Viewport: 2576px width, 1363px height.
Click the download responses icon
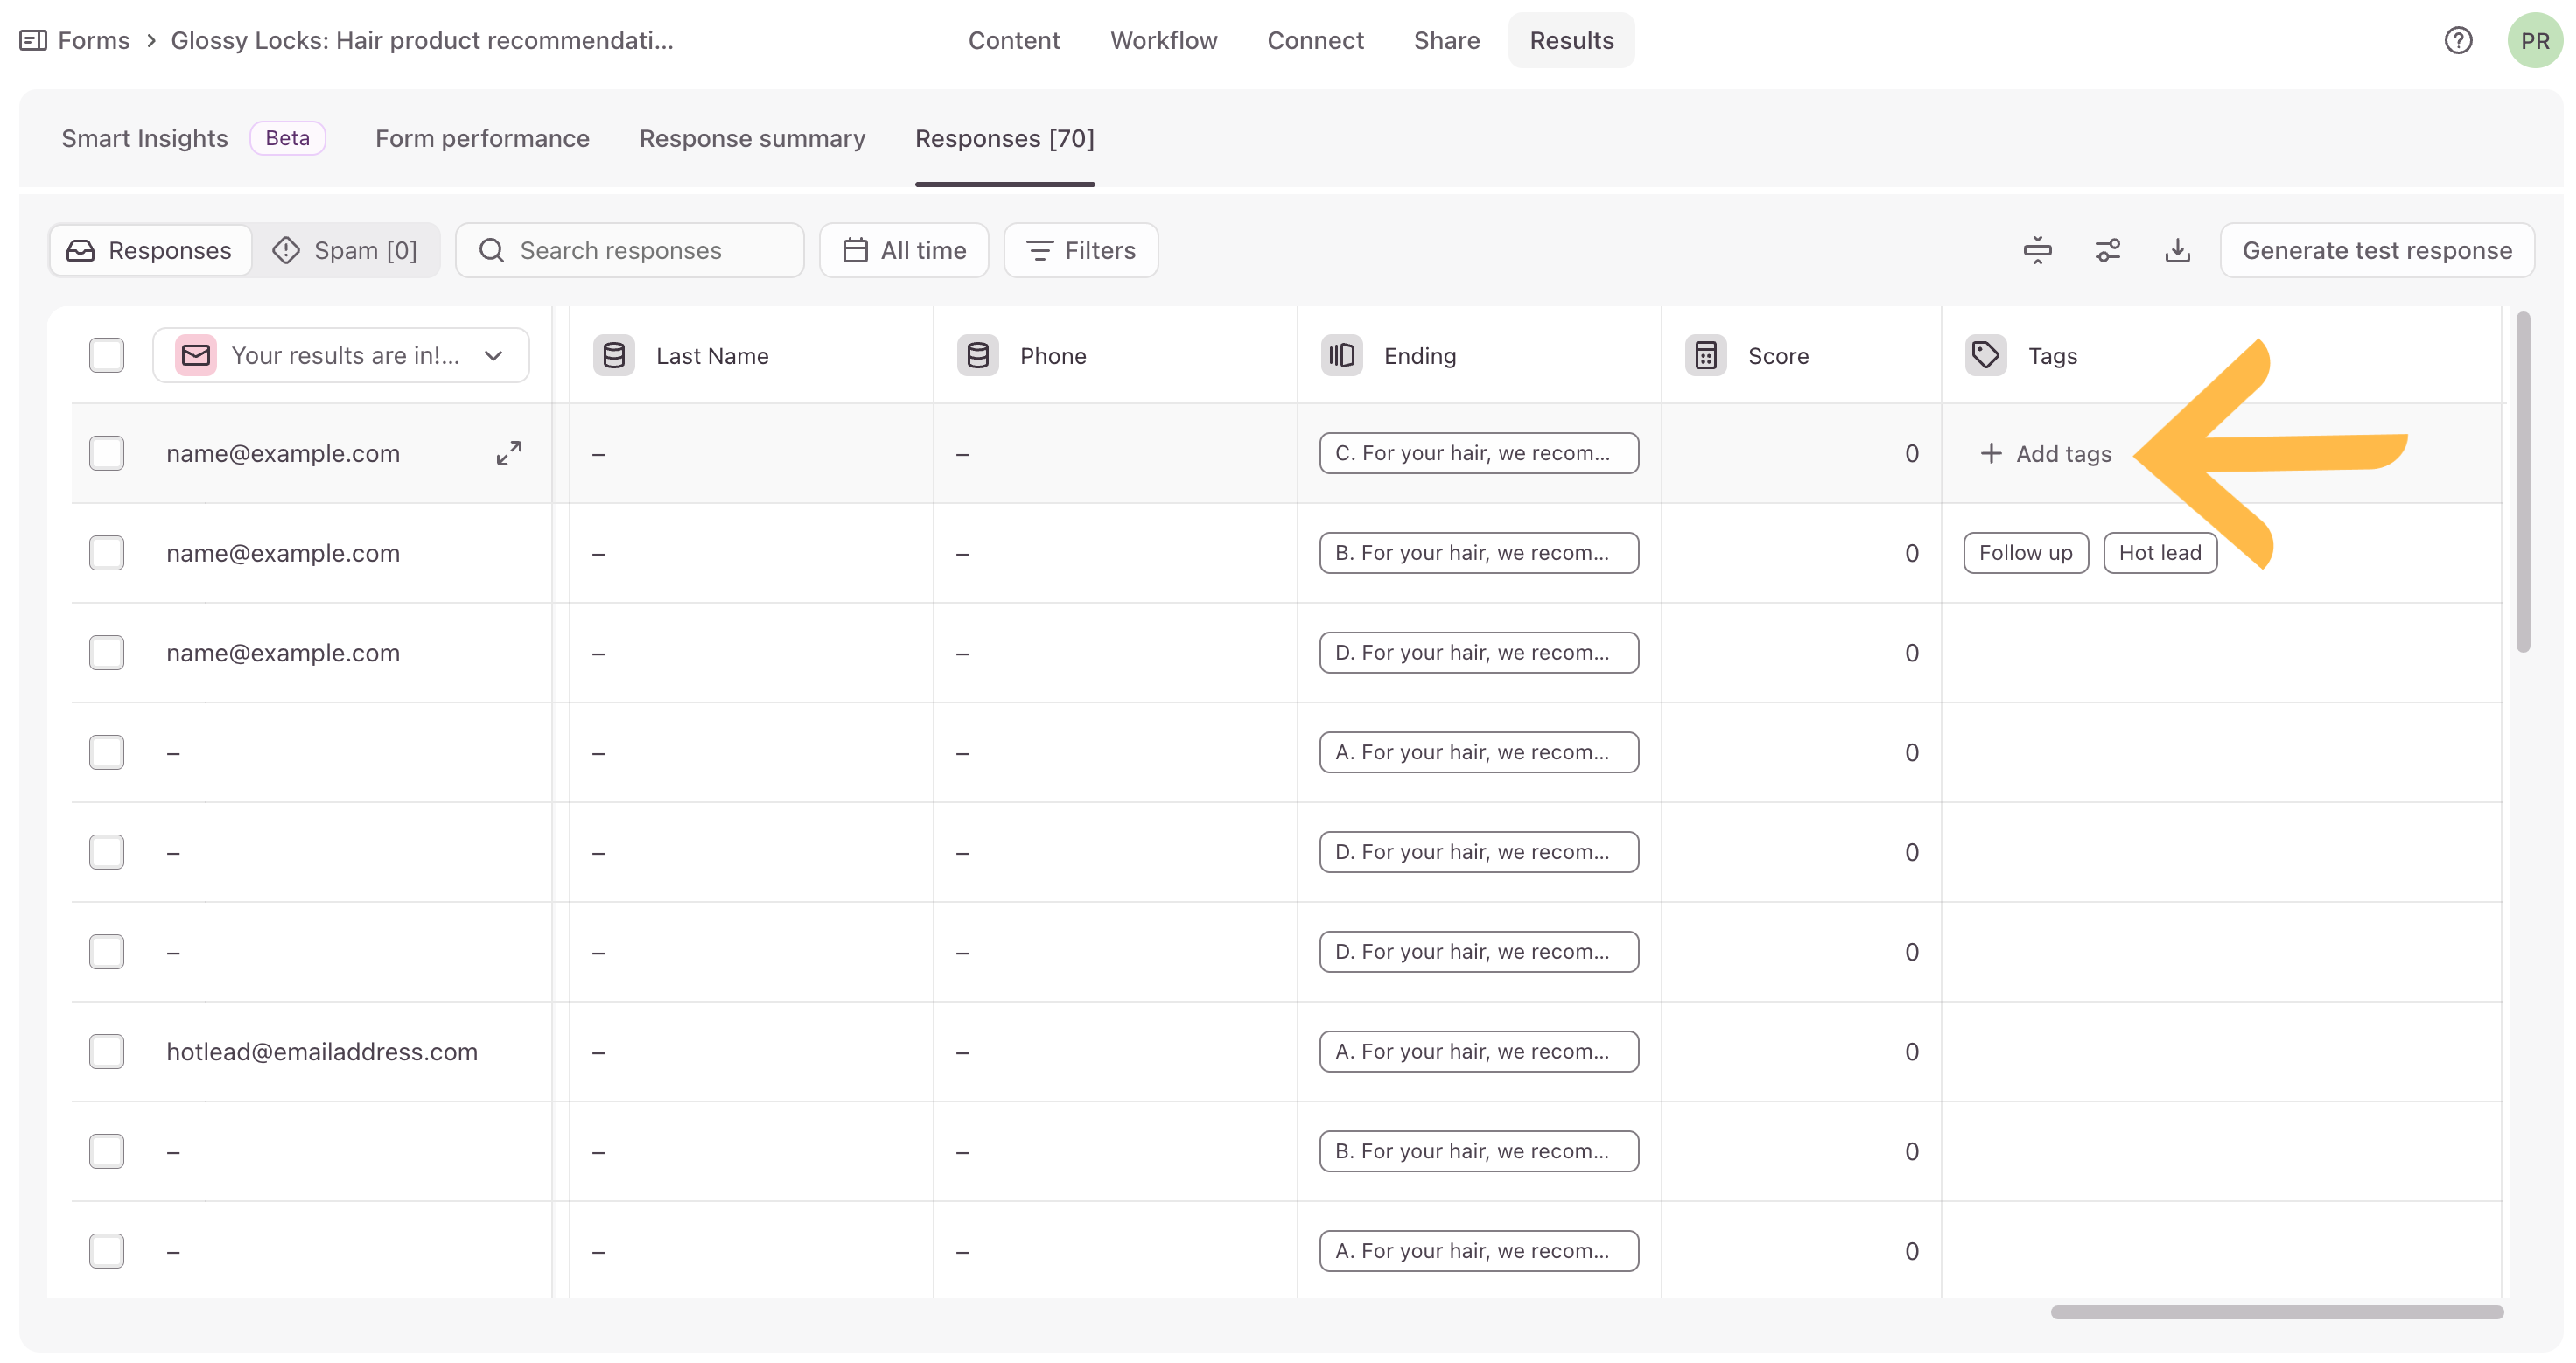tap(2177, 250)
